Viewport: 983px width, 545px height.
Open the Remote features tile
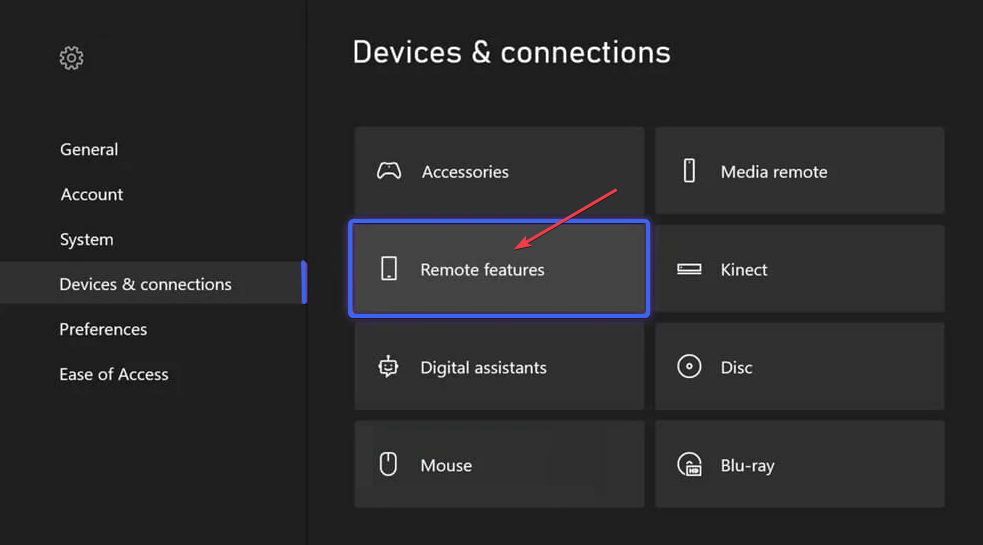(x=499, y=269)
